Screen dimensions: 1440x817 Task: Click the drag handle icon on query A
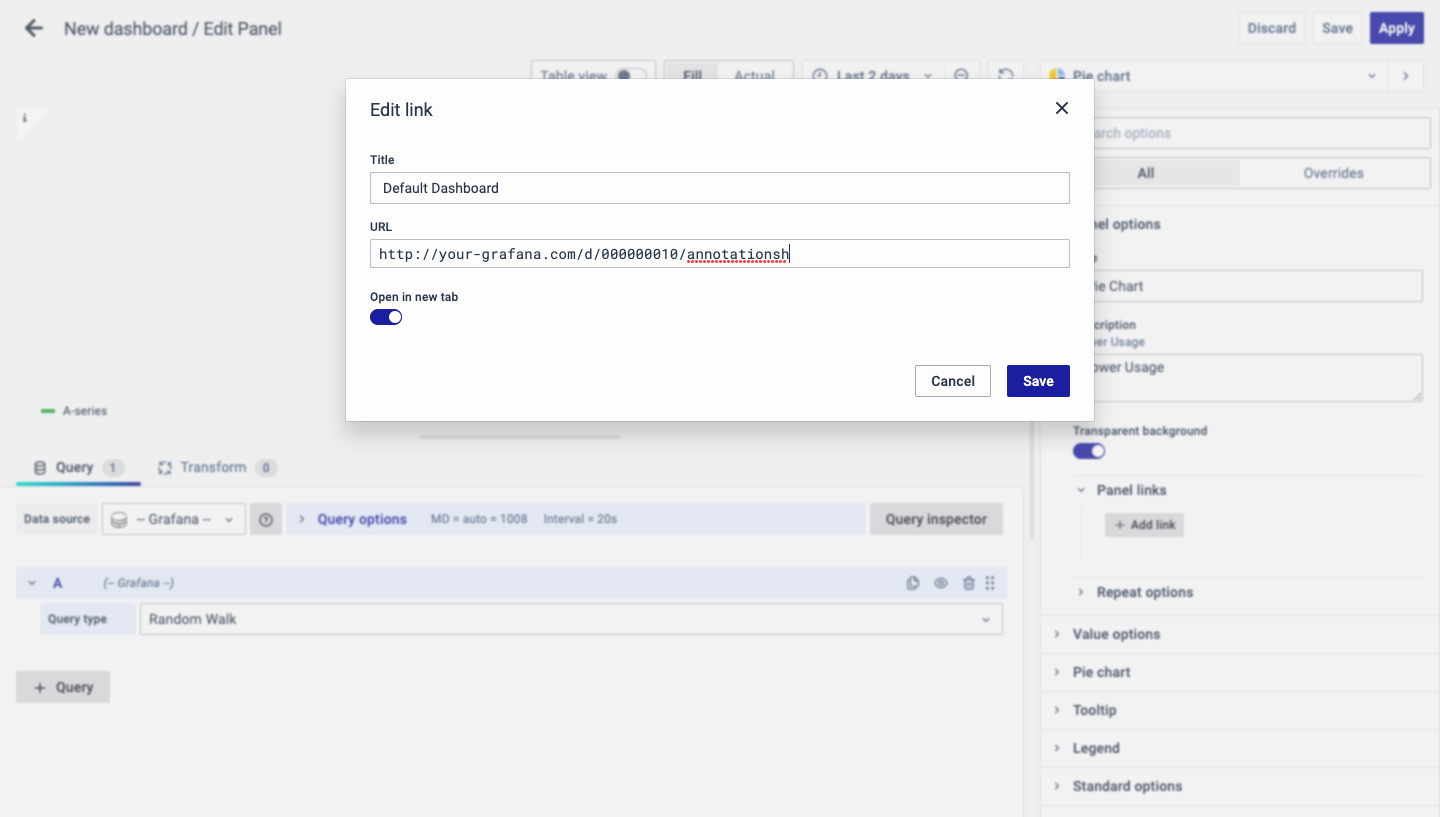click(x=990, y=583)
